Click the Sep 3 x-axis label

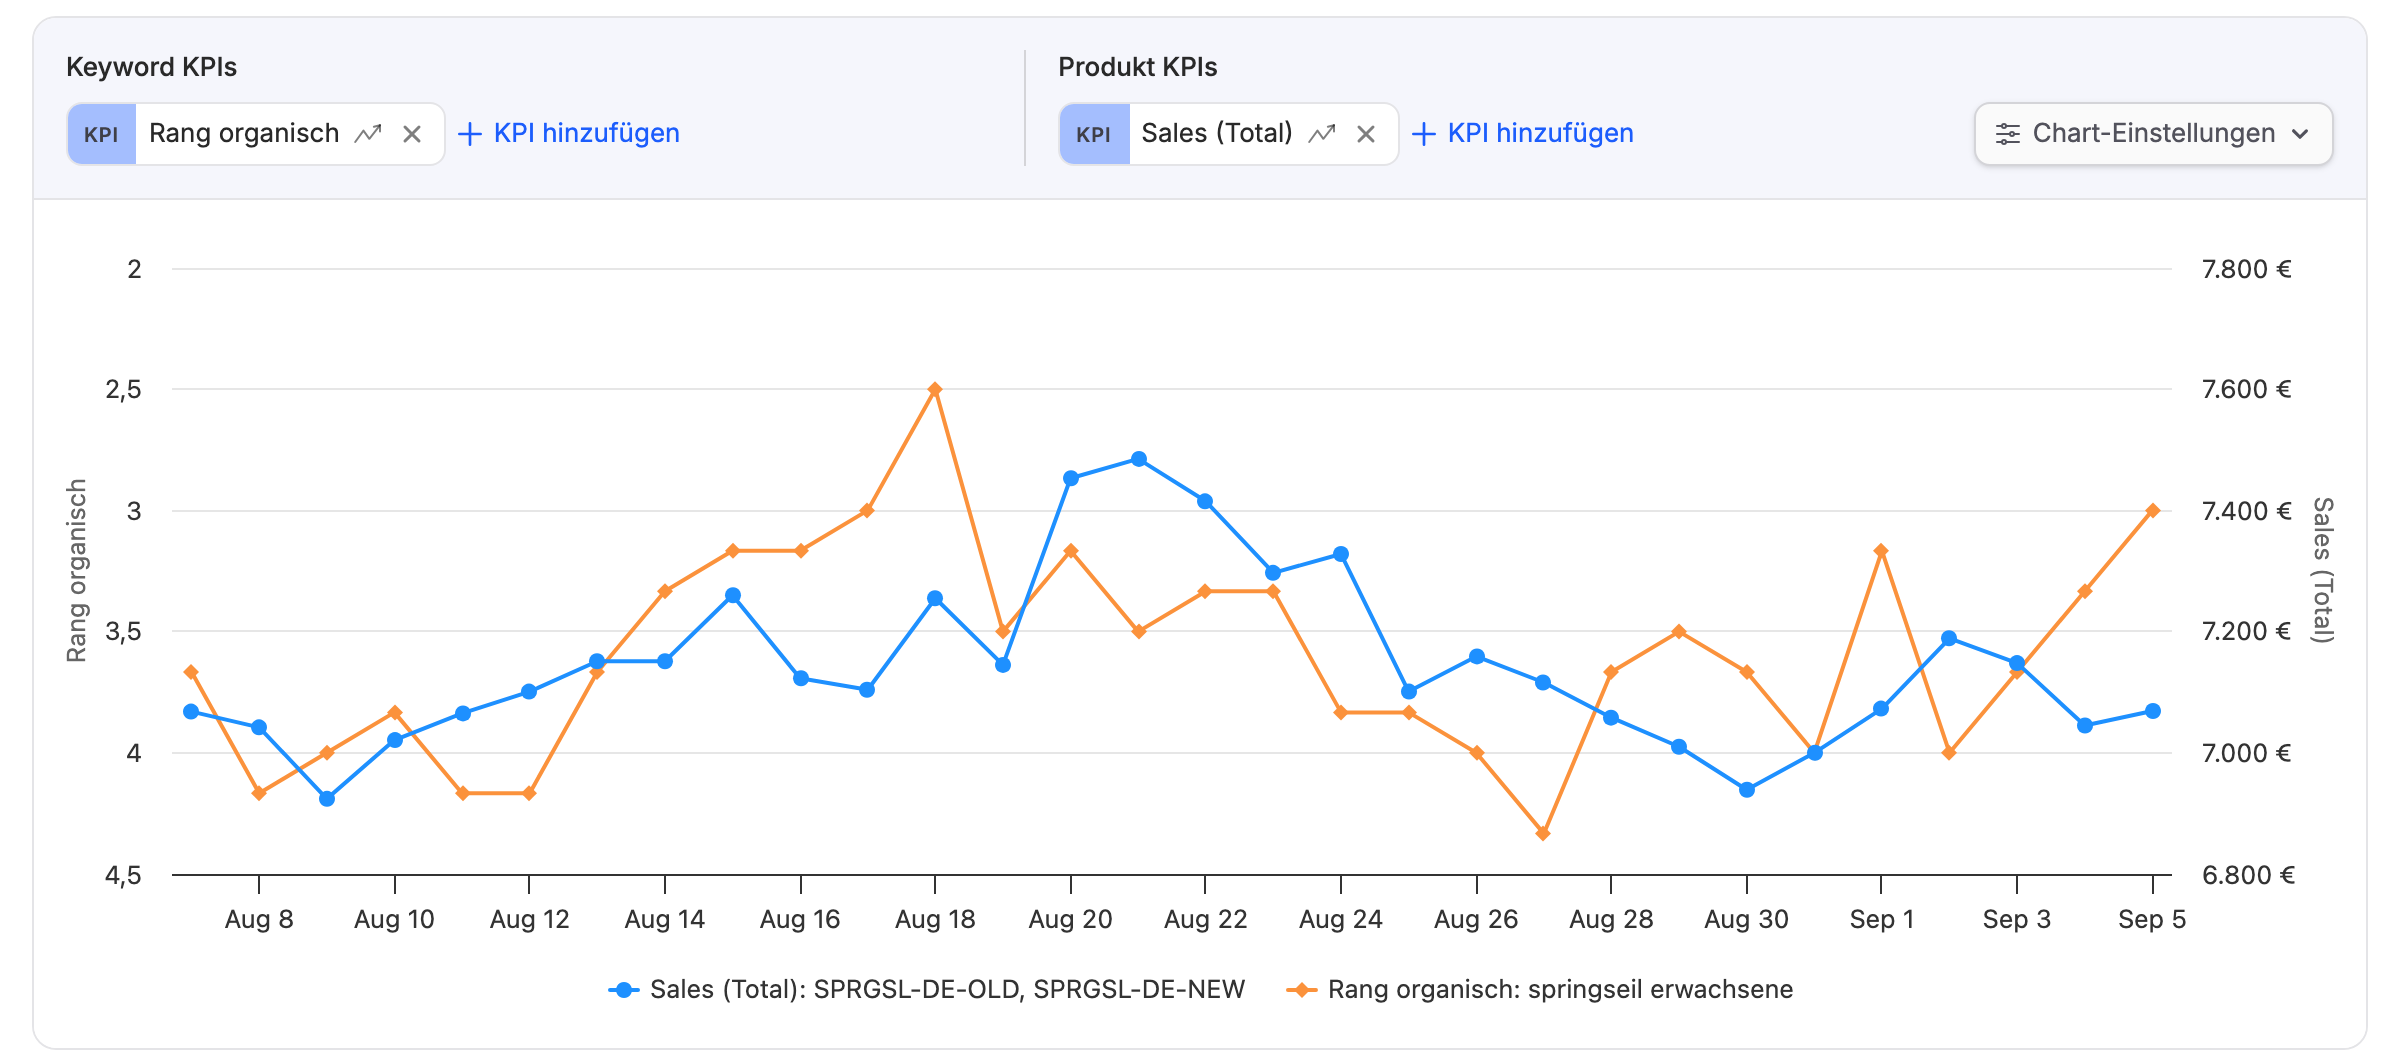click(2016, 919)
